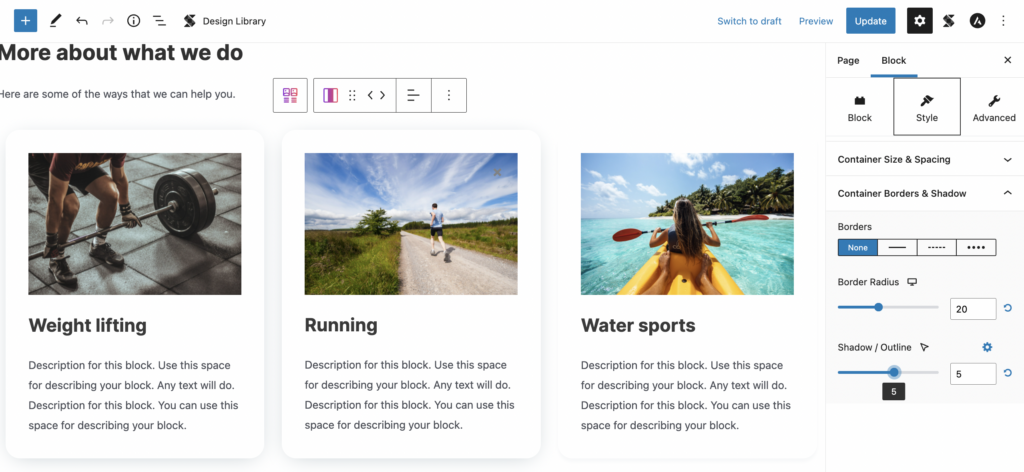Collapse Container Borders & Shadow section
The height and width of the screenshot is (472, 1024).
(925, 193)
